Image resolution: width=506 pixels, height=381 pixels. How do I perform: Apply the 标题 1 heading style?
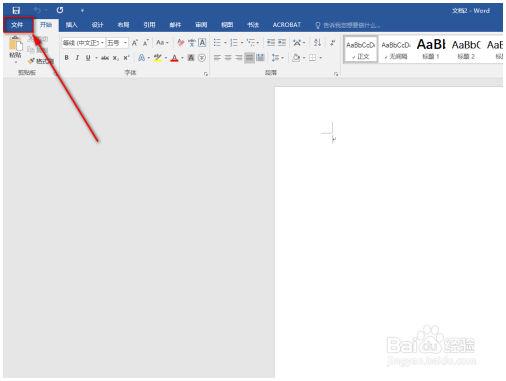(x=431, y=49)
